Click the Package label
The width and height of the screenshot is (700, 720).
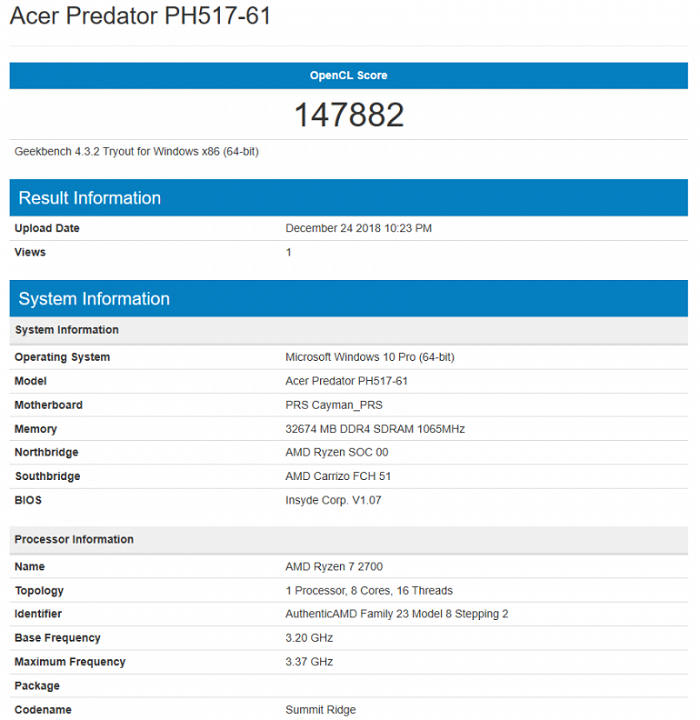(x=37, y=686)
